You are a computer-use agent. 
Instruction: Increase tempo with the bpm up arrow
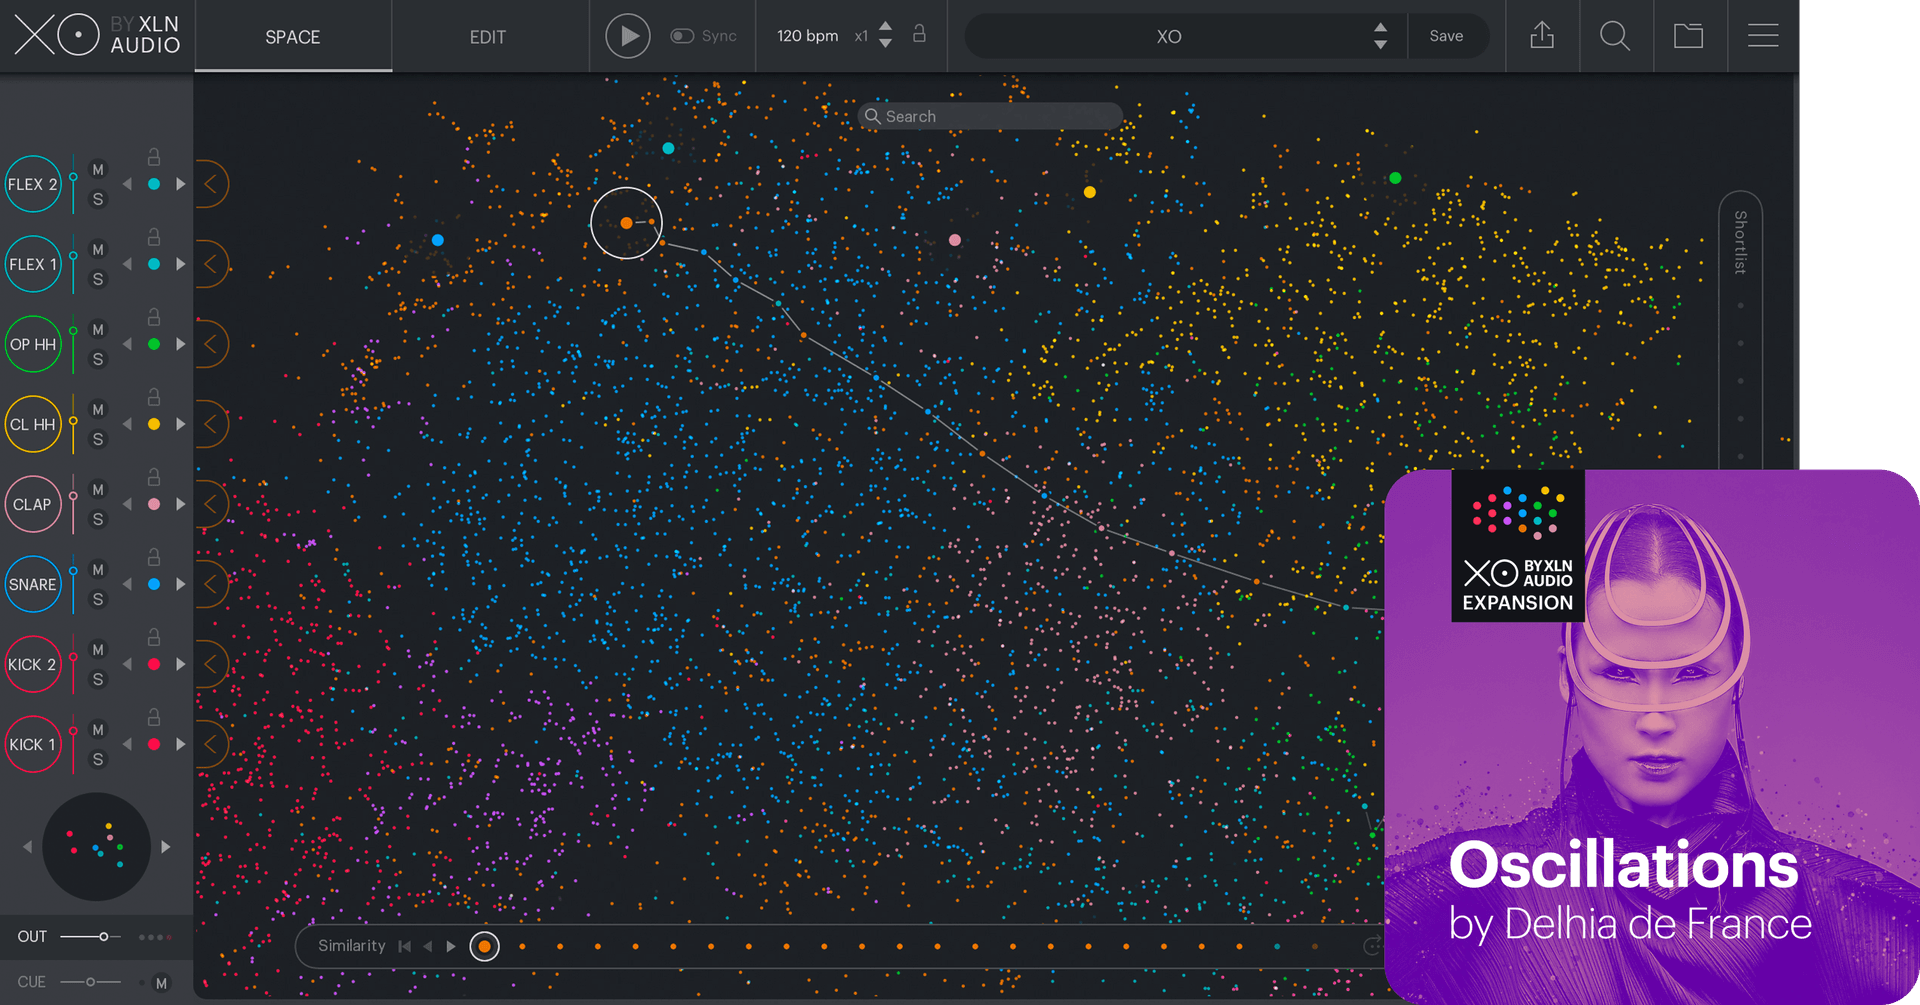[x=885, y=27]
